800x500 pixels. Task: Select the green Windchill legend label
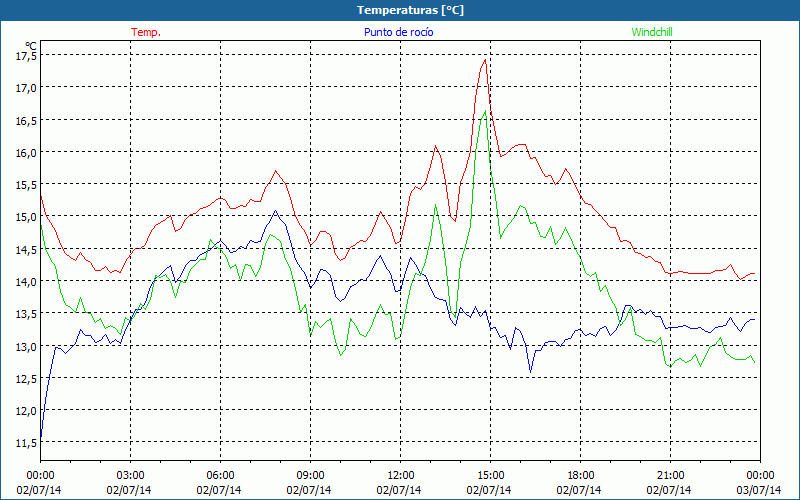click(652, 32)
